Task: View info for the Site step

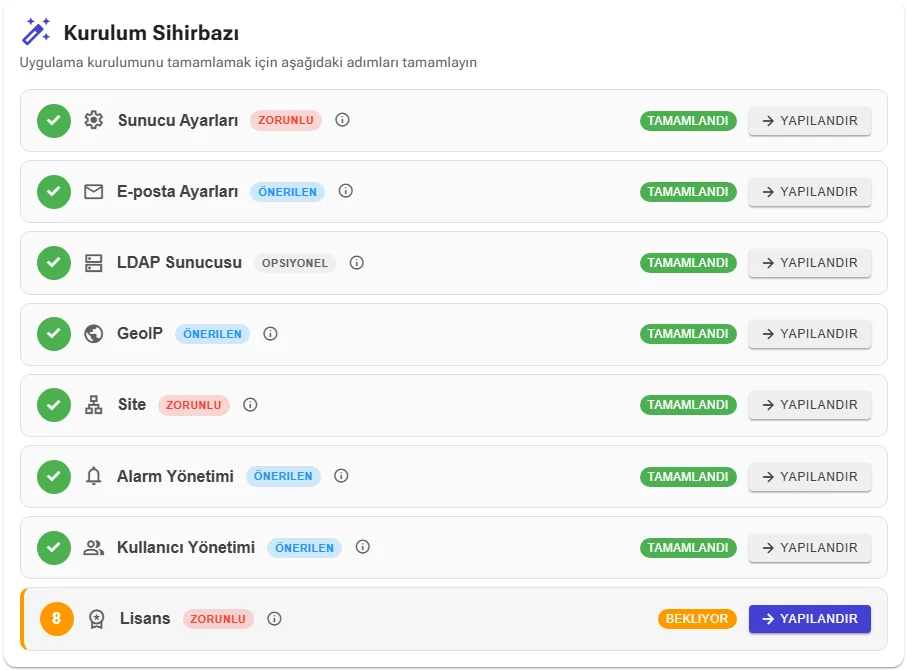Action: pyautogui.click(x=250, y=405)
